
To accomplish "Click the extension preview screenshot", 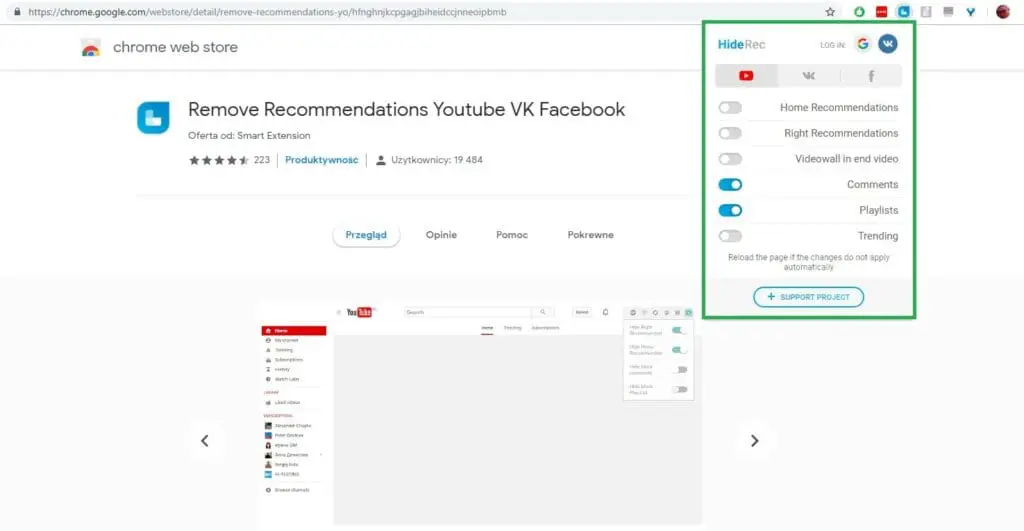I will click(480, 413).
